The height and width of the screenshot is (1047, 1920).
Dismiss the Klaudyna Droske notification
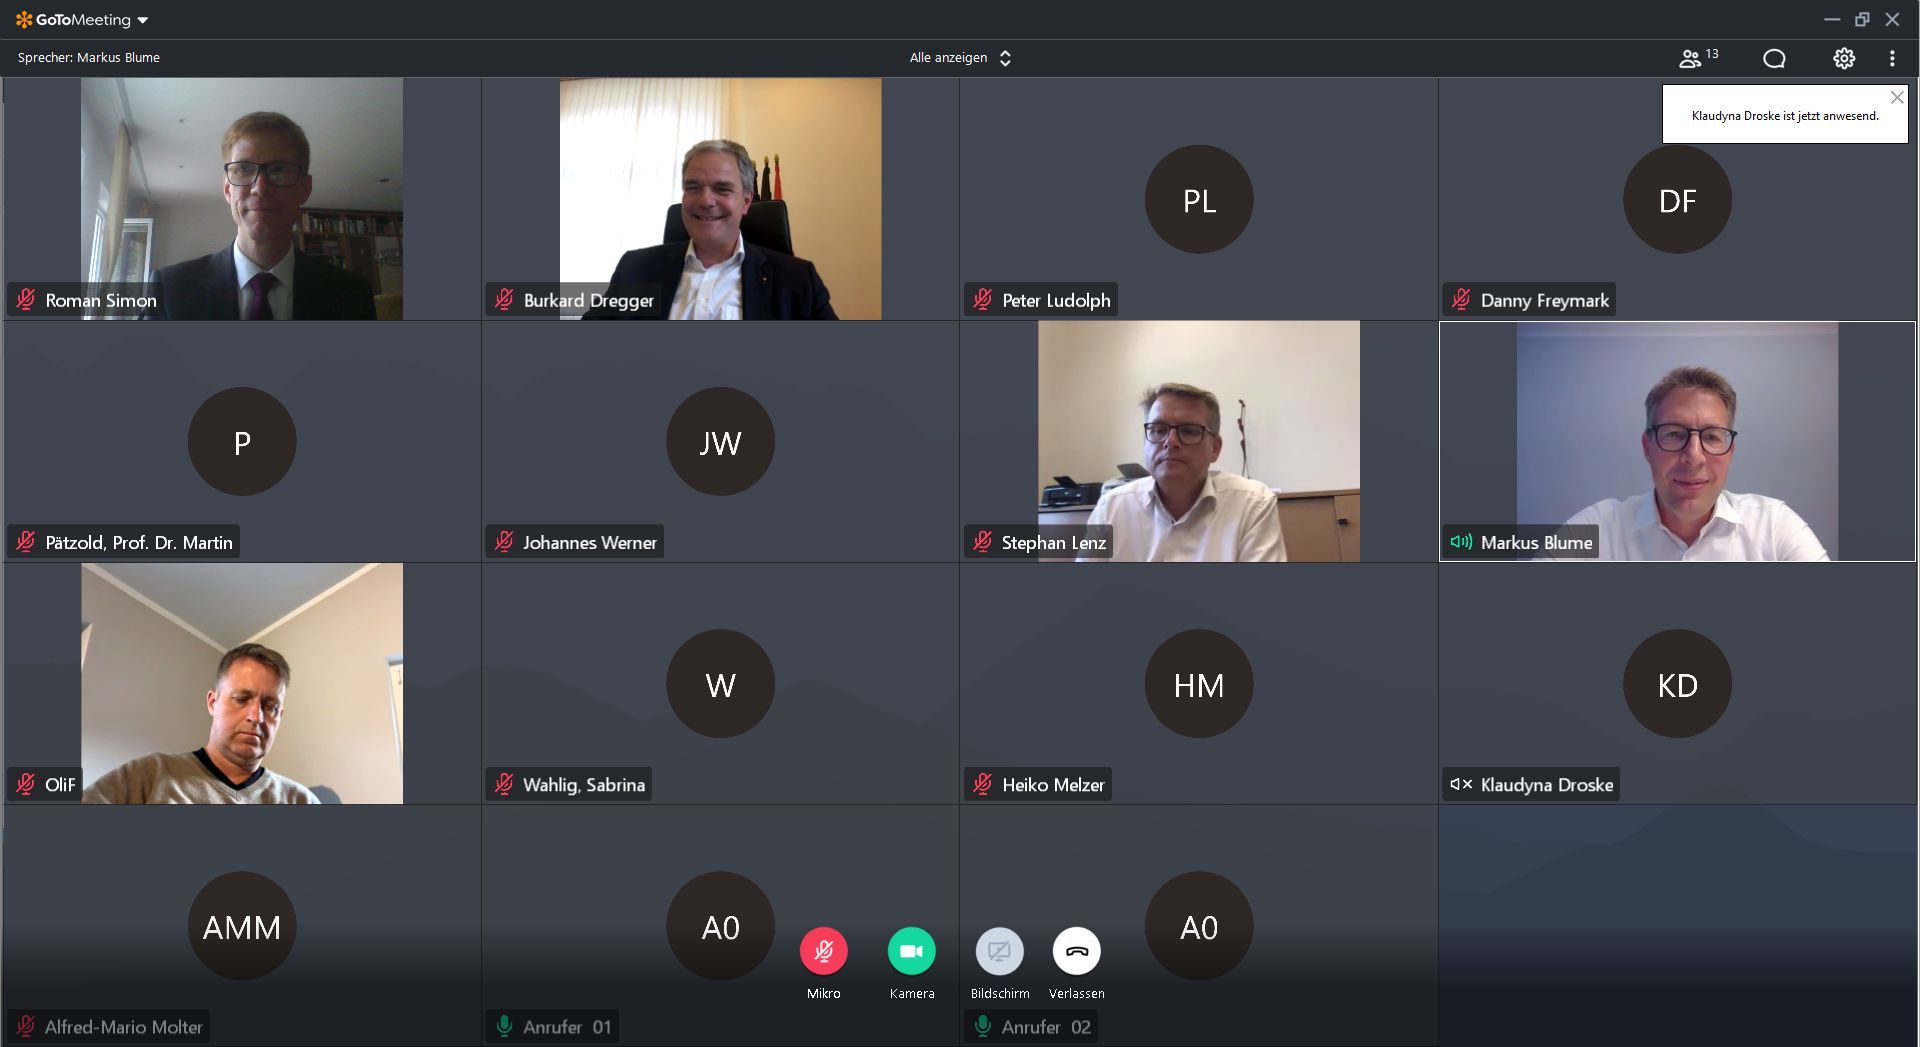[1897, 97]
